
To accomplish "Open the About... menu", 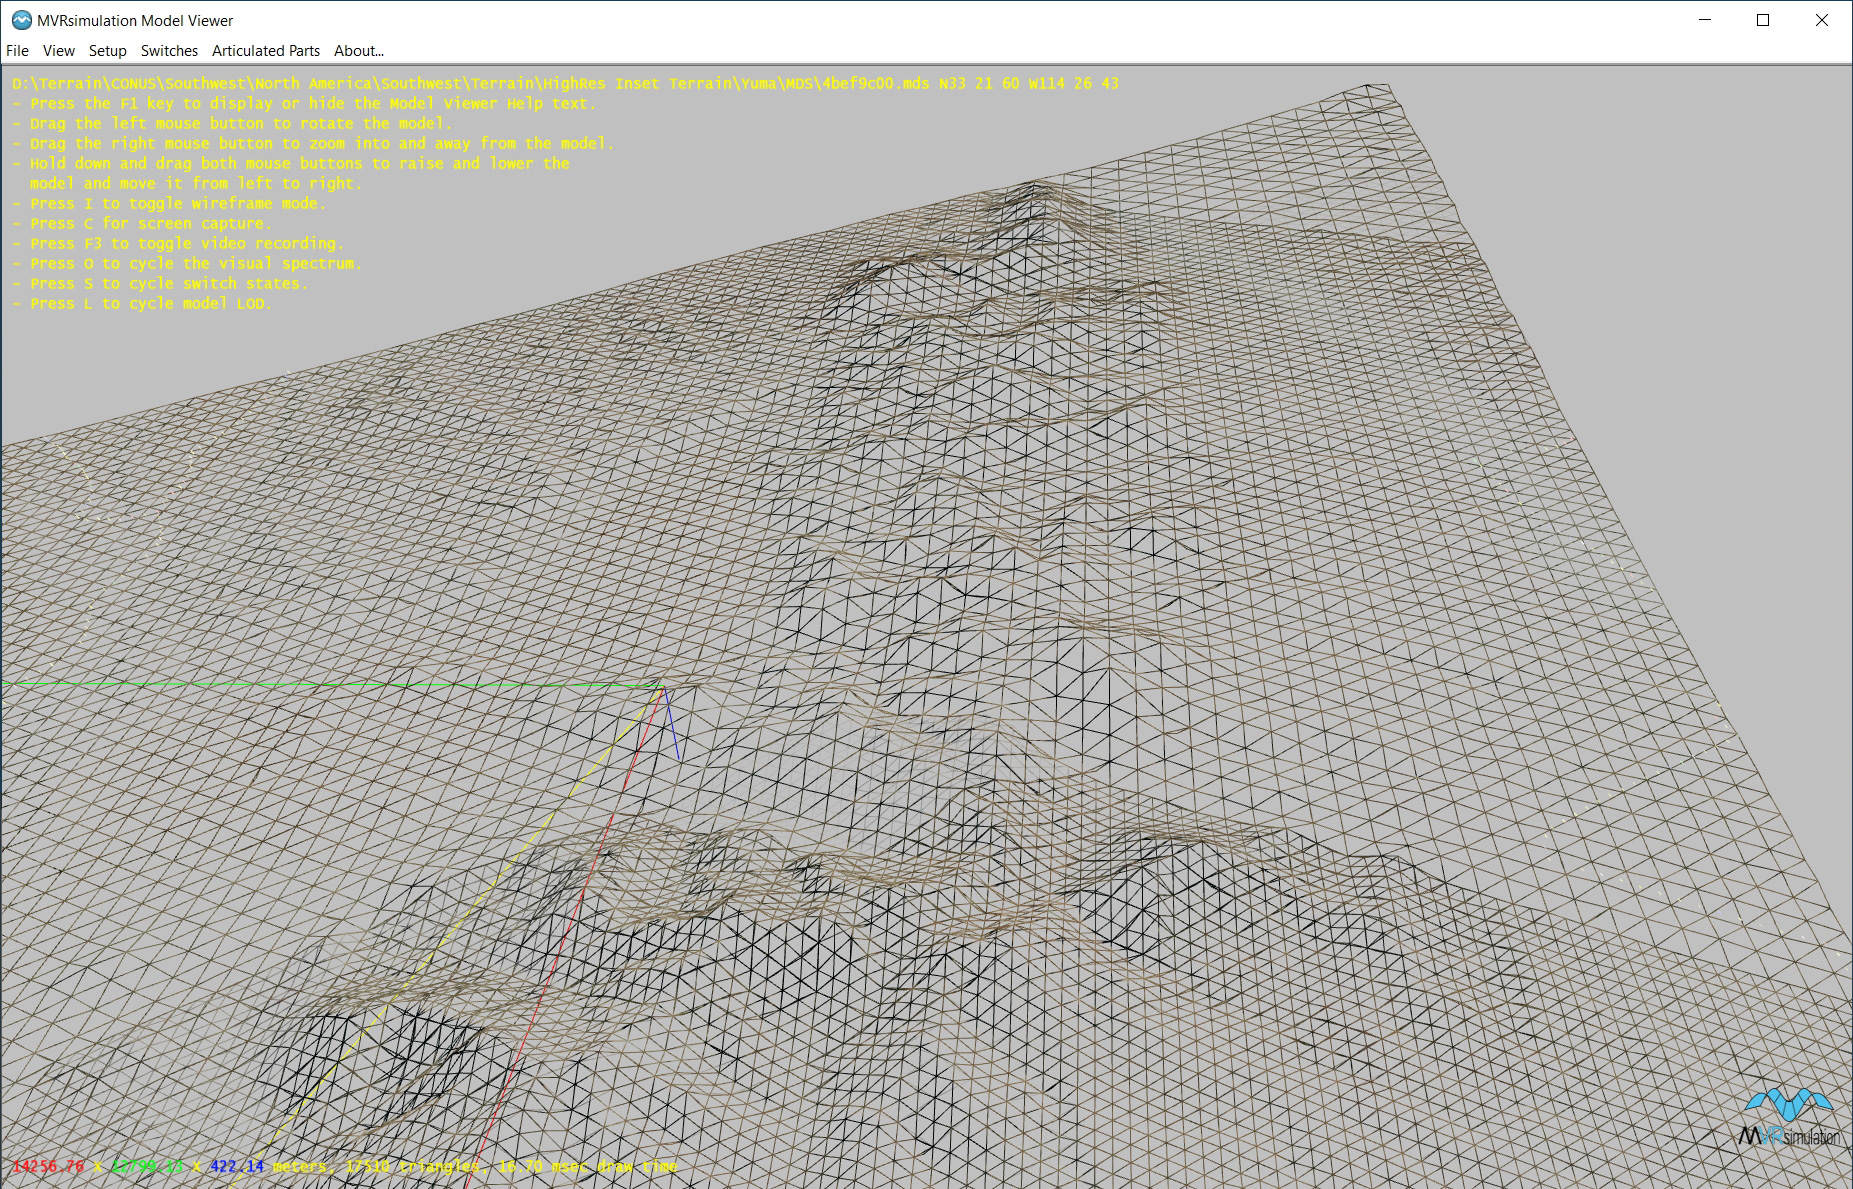I will pyautogui.click(x=359, y=51).
